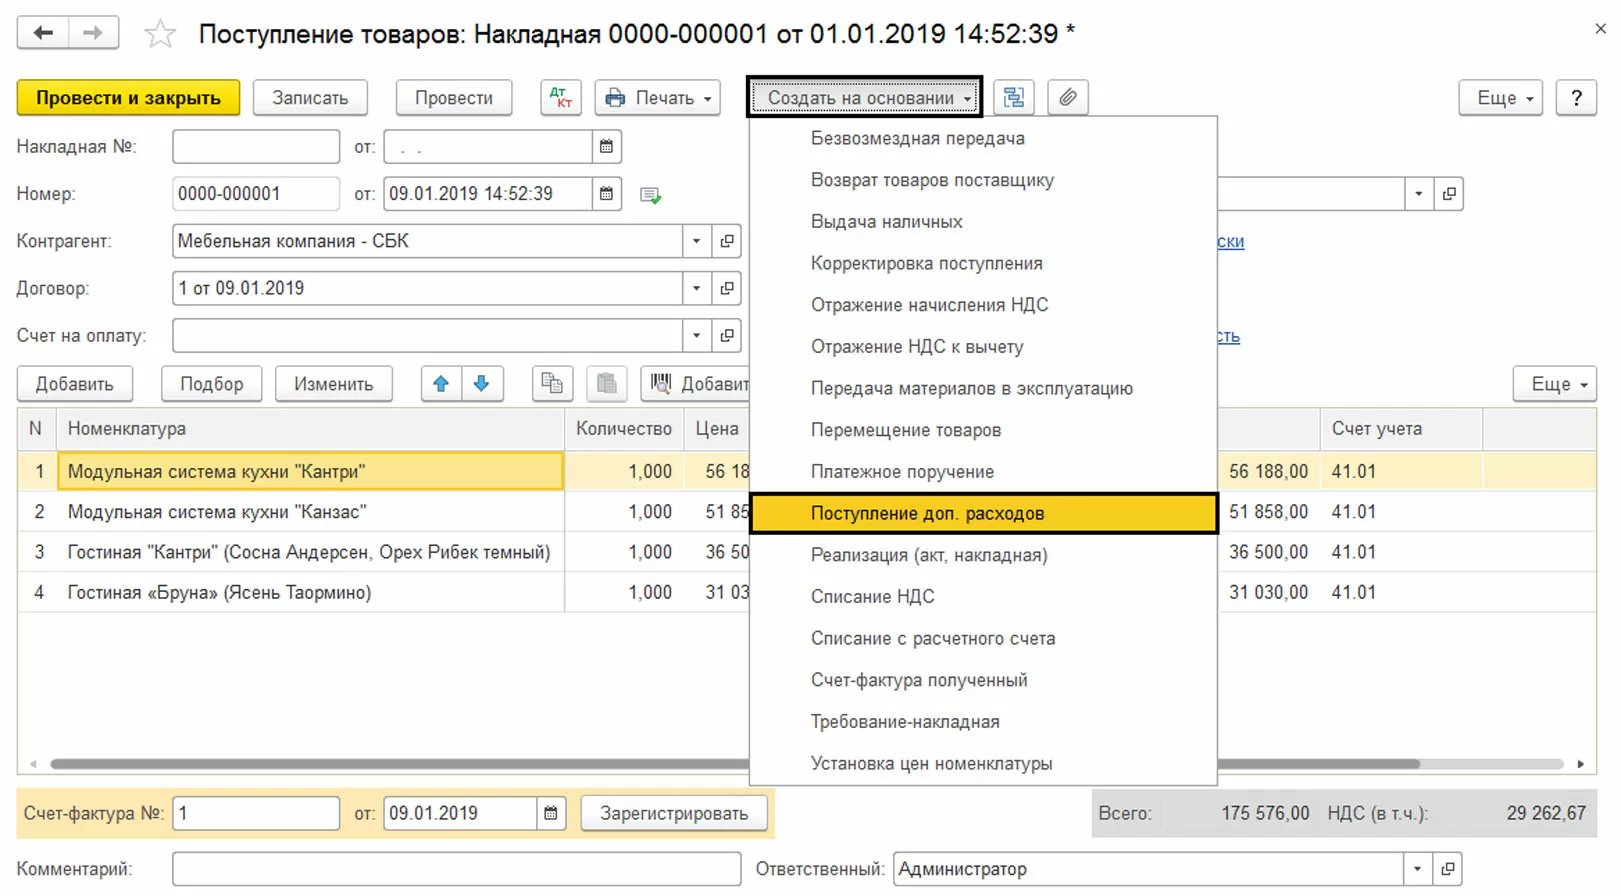Show Dt/Kt accounting entries icon

point(561,98)
